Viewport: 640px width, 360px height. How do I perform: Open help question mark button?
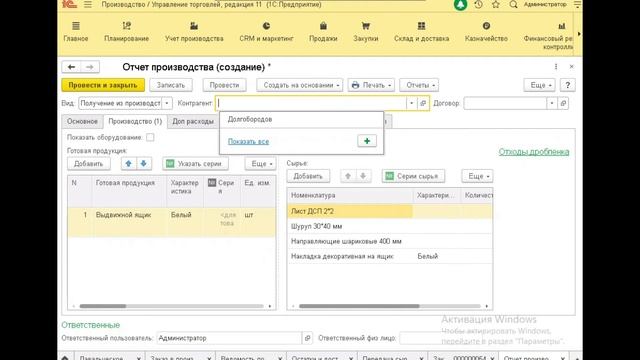pyautogui.click(x=567, y=85)
